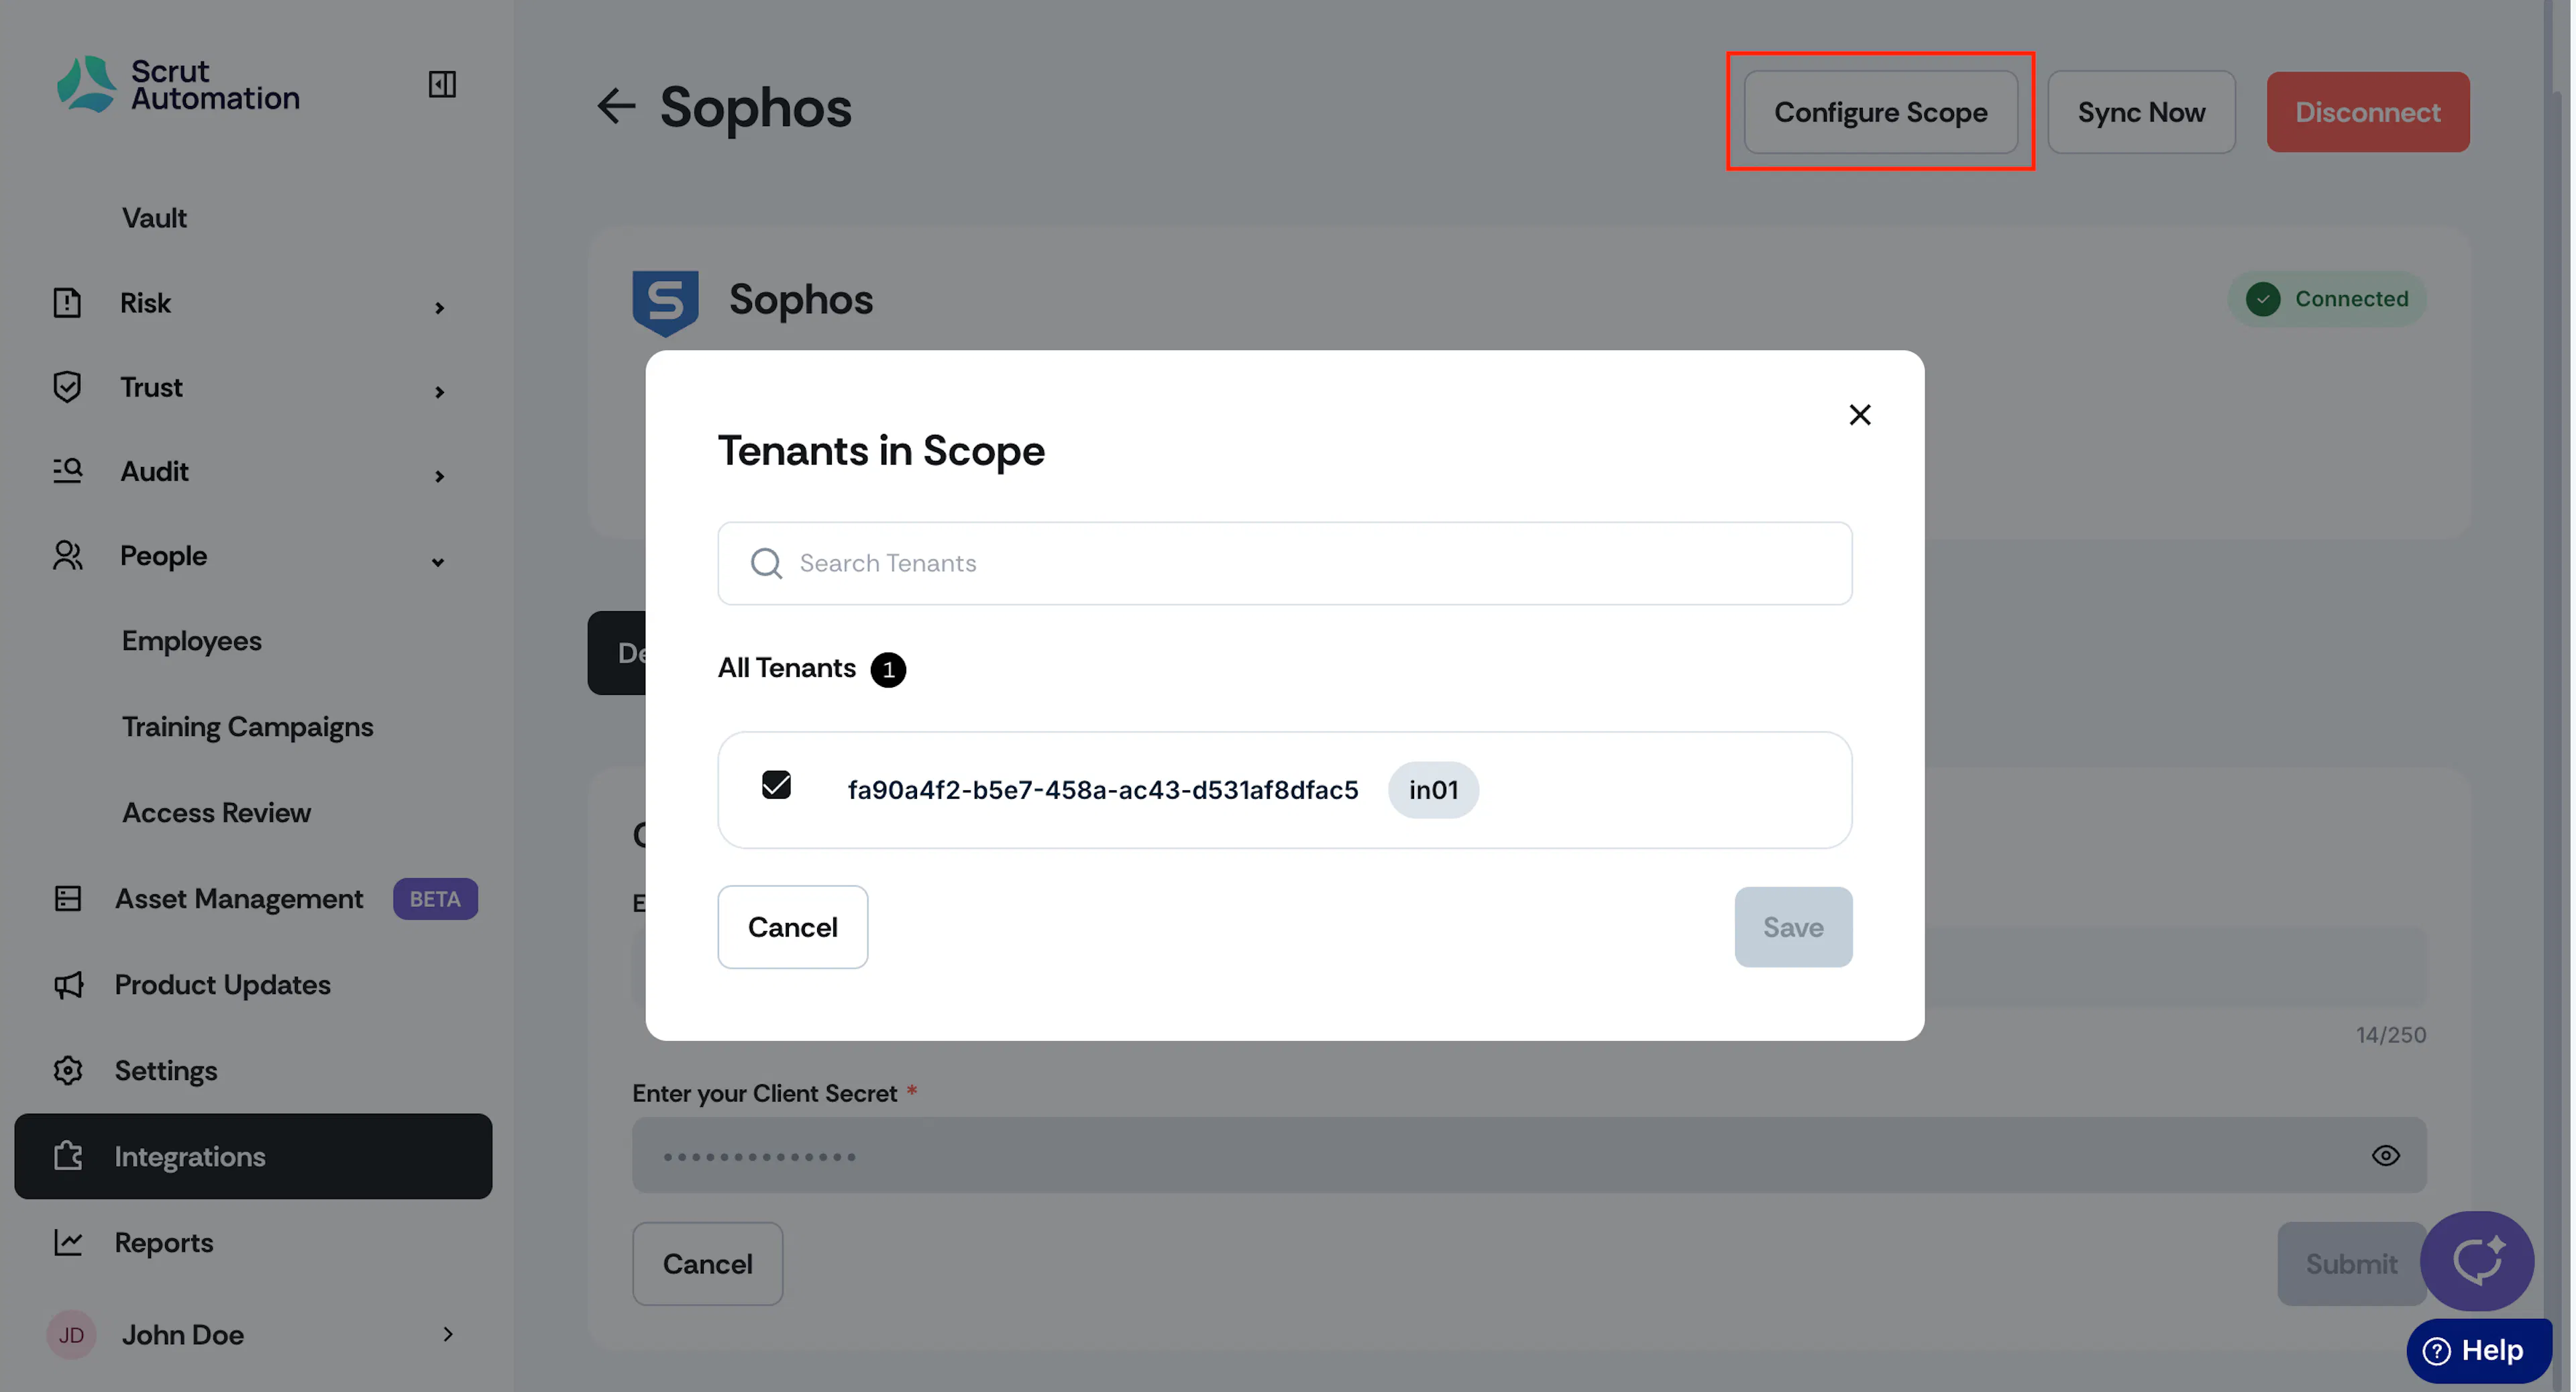This screenshot has width=2576, height=1392.
Task: Open the AI chat assistant bubble
Action: tap(2476, 1261)
